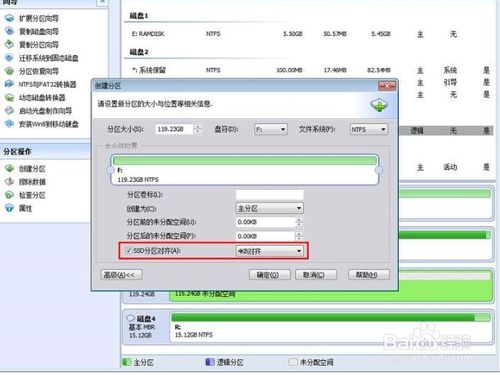Click the 5.50GB capacity cell of RAMDISK
Viewport: 500px width, 375px height.
[292, 34]
